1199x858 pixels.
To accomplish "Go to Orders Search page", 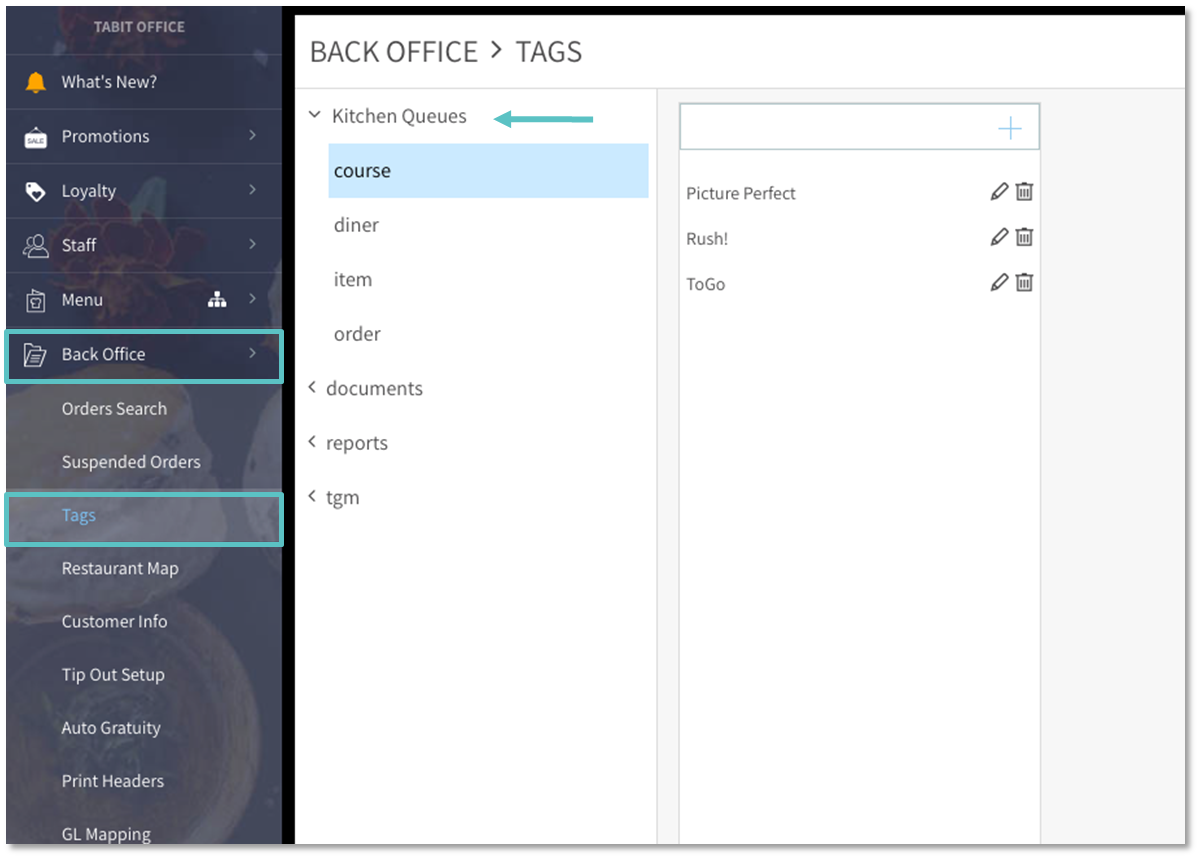I will point(114,408).
